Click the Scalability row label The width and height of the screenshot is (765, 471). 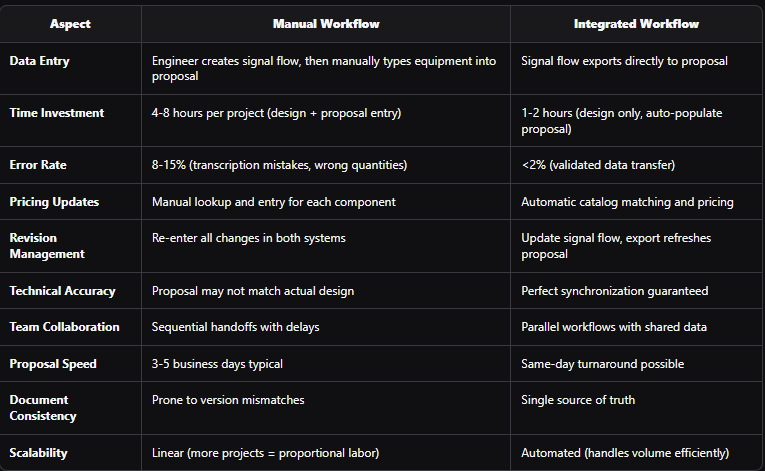[x=39, y=453]
